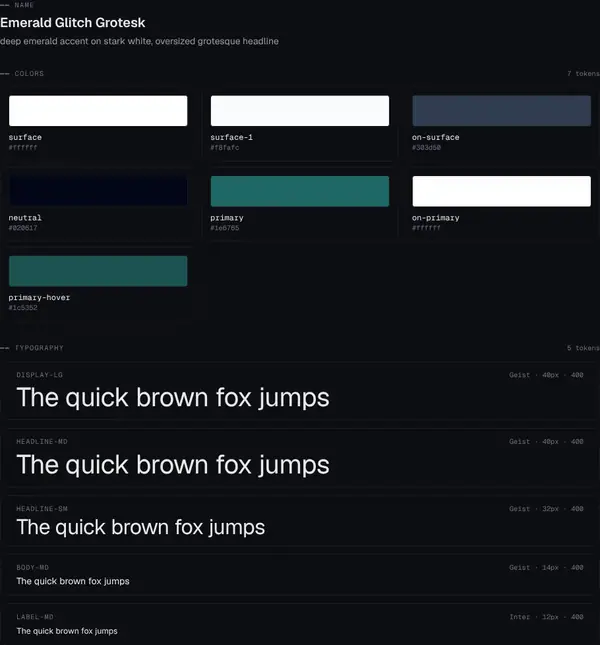600x645 pixels.
Task: Select the primary-hover color swatch
Action: click(x=98, y=271)
